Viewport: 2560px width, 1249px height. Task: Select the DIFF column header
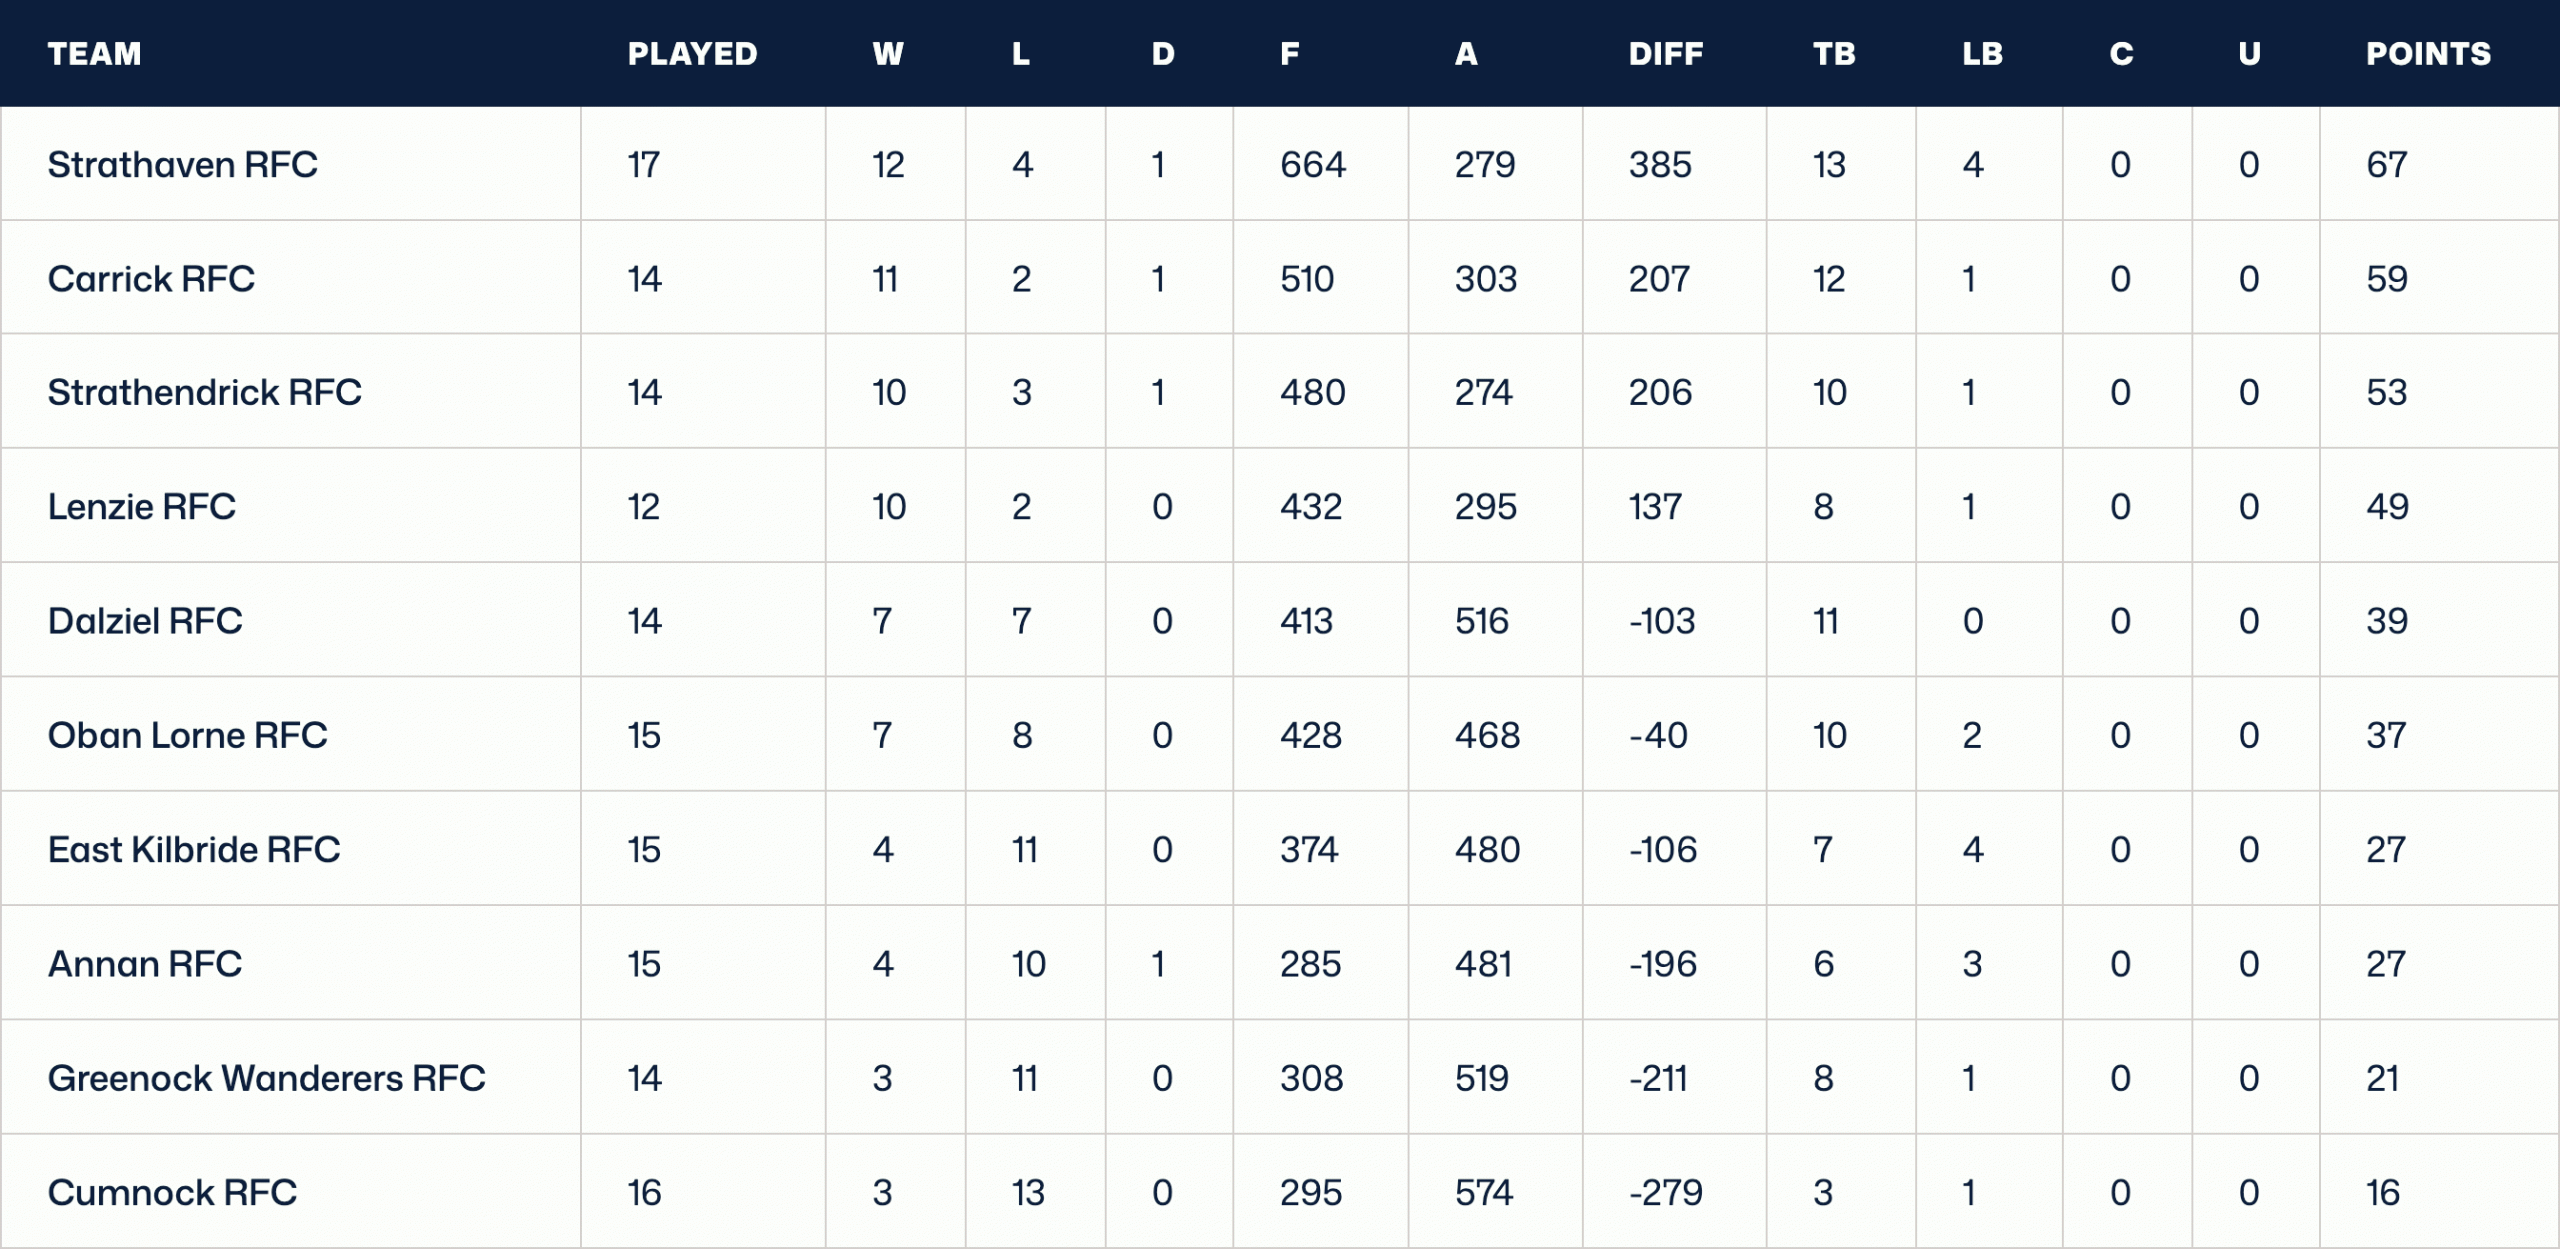click(x=1665, y=54)
